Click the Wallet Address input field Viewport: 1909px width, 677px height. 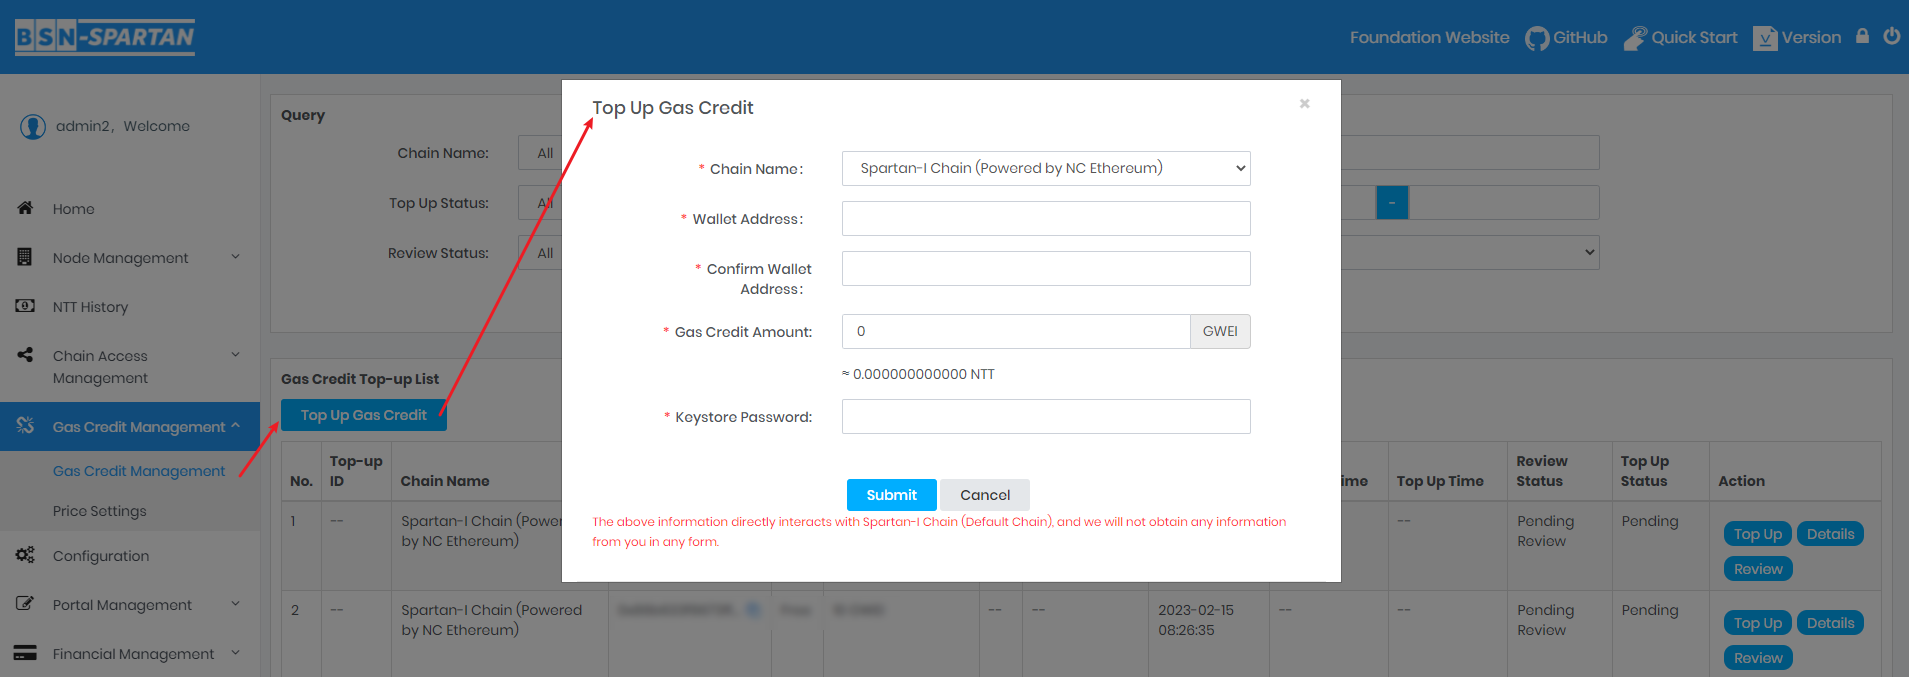pos(1045,218)
